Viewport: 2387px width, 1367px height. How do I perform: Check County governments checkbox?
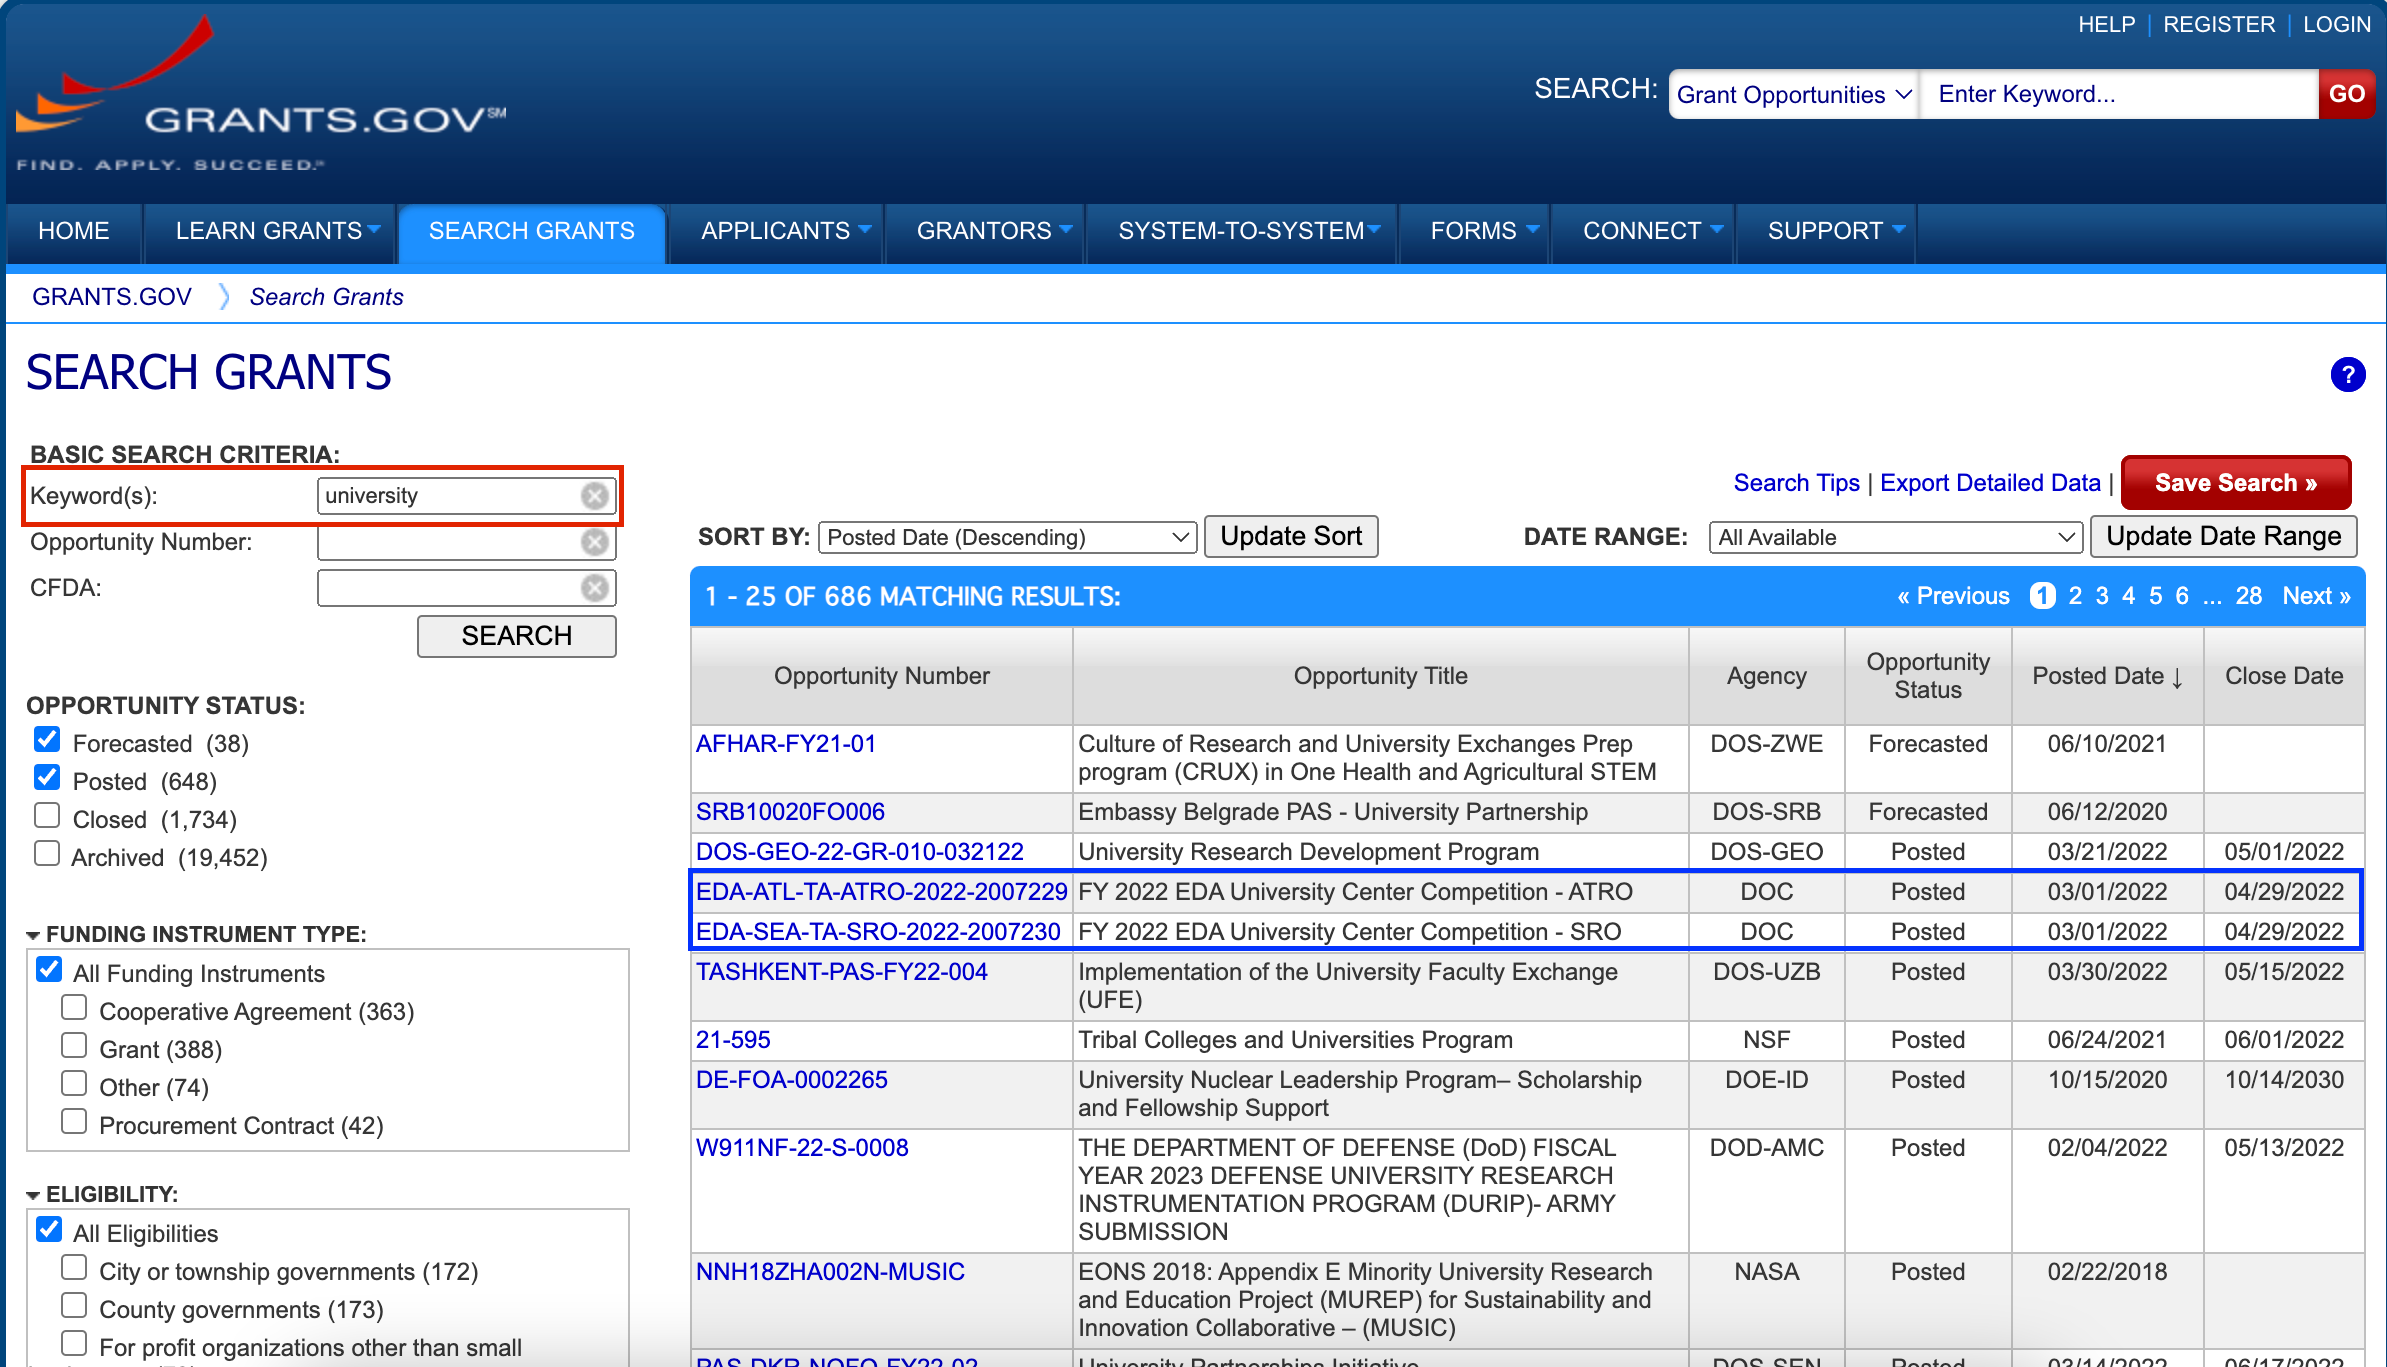coord(74,1306)
